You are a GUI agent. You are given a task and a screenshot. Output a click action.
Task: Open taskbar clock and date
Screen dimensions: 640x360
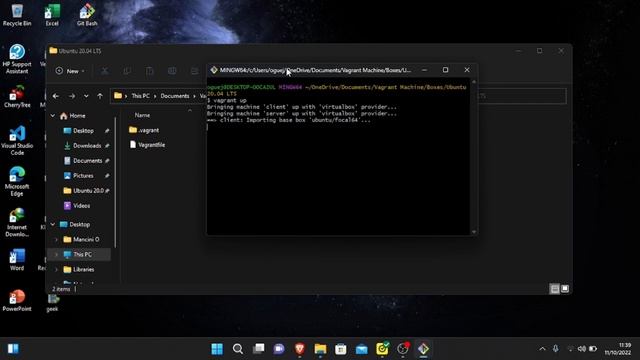tap(618, 349)
